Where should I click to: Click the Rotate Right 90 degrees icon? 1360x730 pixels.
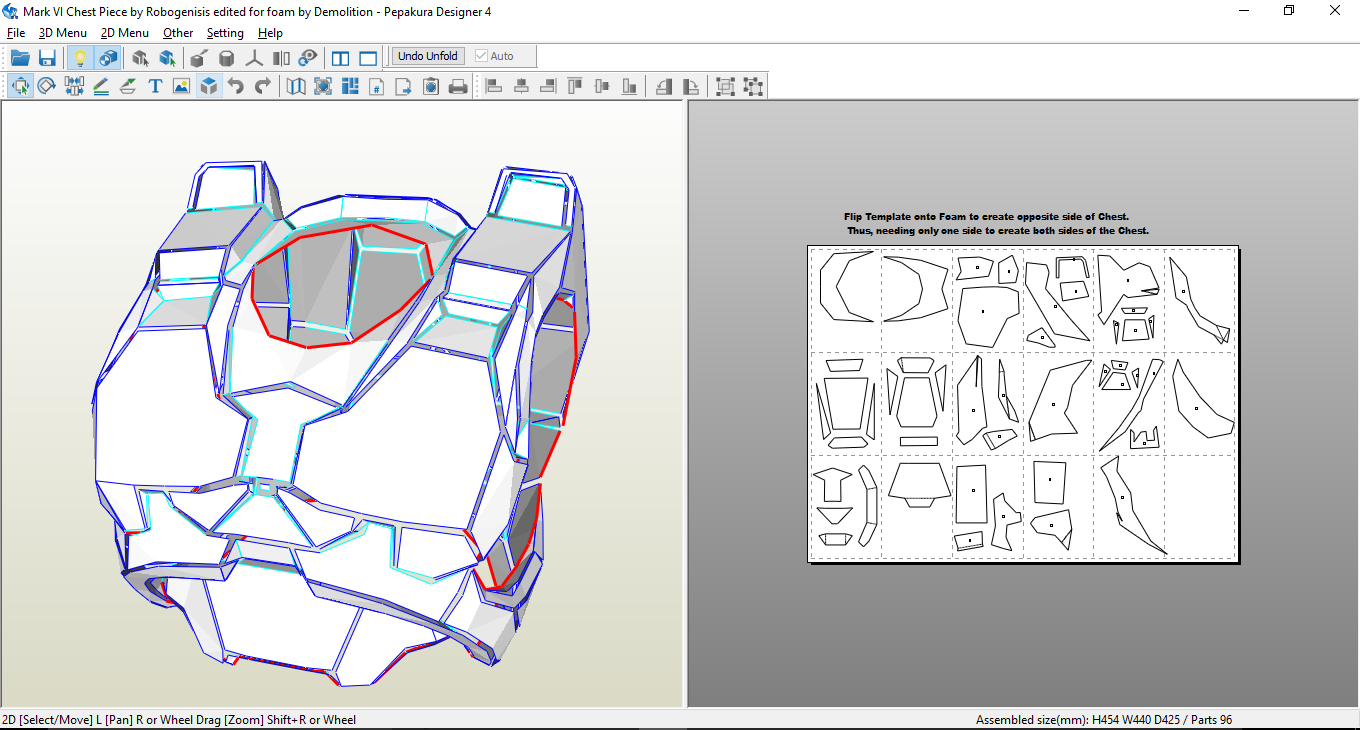691,86
